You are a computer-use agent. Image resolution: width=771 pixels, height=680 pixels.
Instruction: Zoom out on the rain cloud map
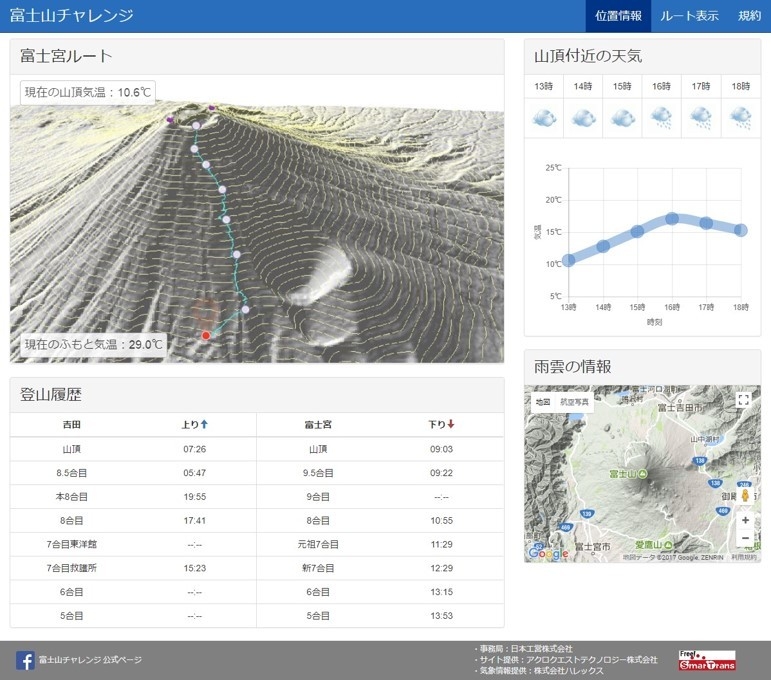[x=745, y=539]
